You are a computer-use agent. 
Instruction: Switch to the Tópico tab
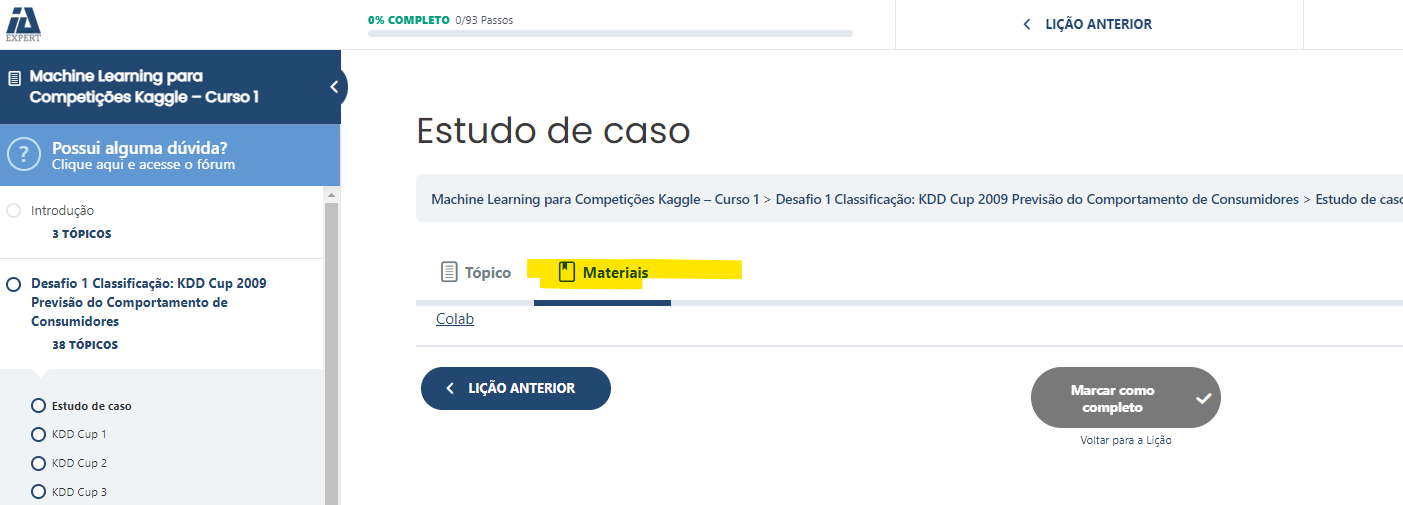pos(476,272)
